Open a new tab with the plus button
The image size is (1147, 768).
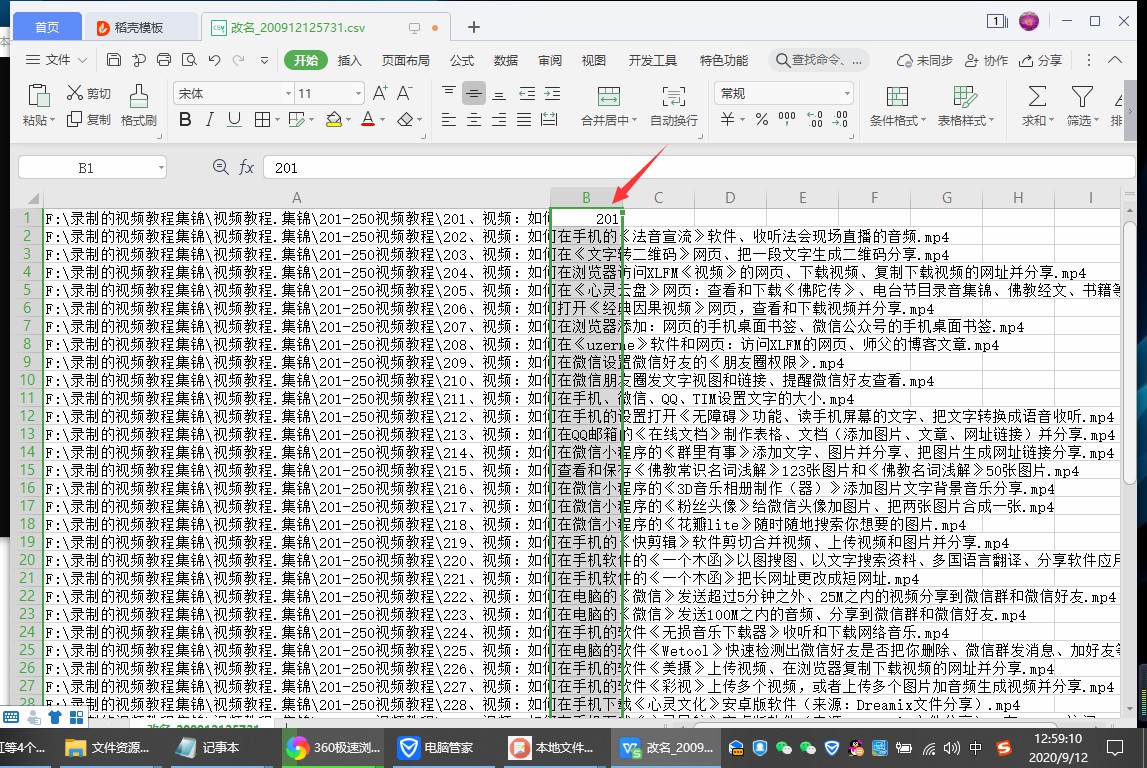pyautogui.click(x=474, y=27)
